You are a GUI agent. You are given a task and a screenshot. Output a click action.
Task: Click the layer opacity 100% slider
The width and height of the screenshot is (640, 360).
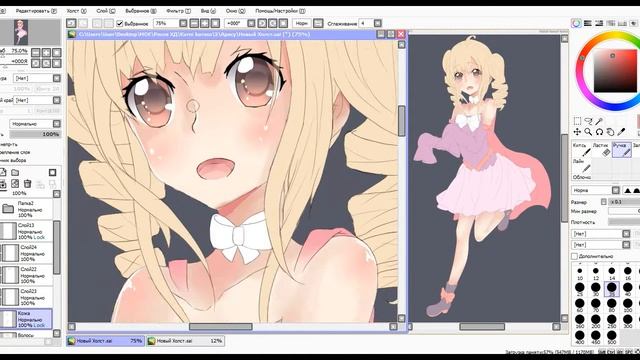[x=35, y=134]
